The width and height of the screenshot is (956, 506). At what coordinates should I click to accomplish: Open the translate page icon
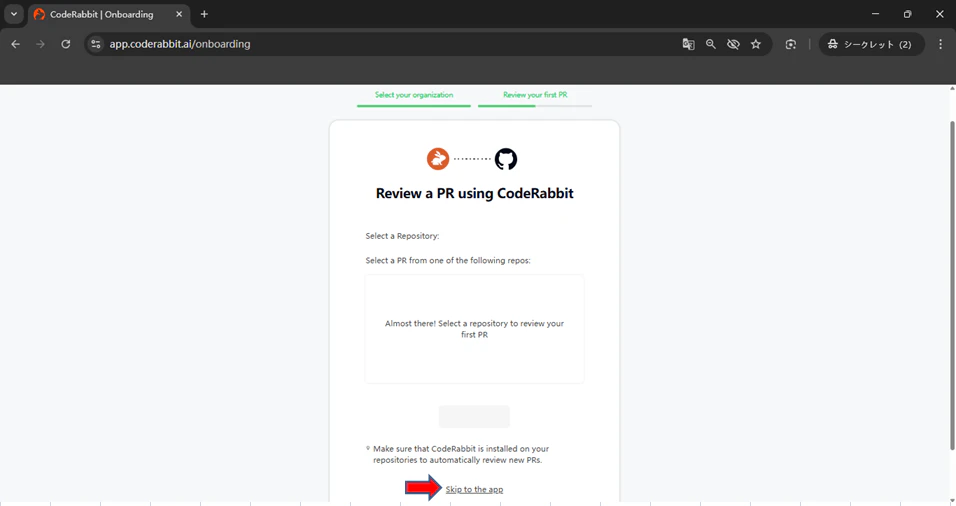[x=688, y=44]
